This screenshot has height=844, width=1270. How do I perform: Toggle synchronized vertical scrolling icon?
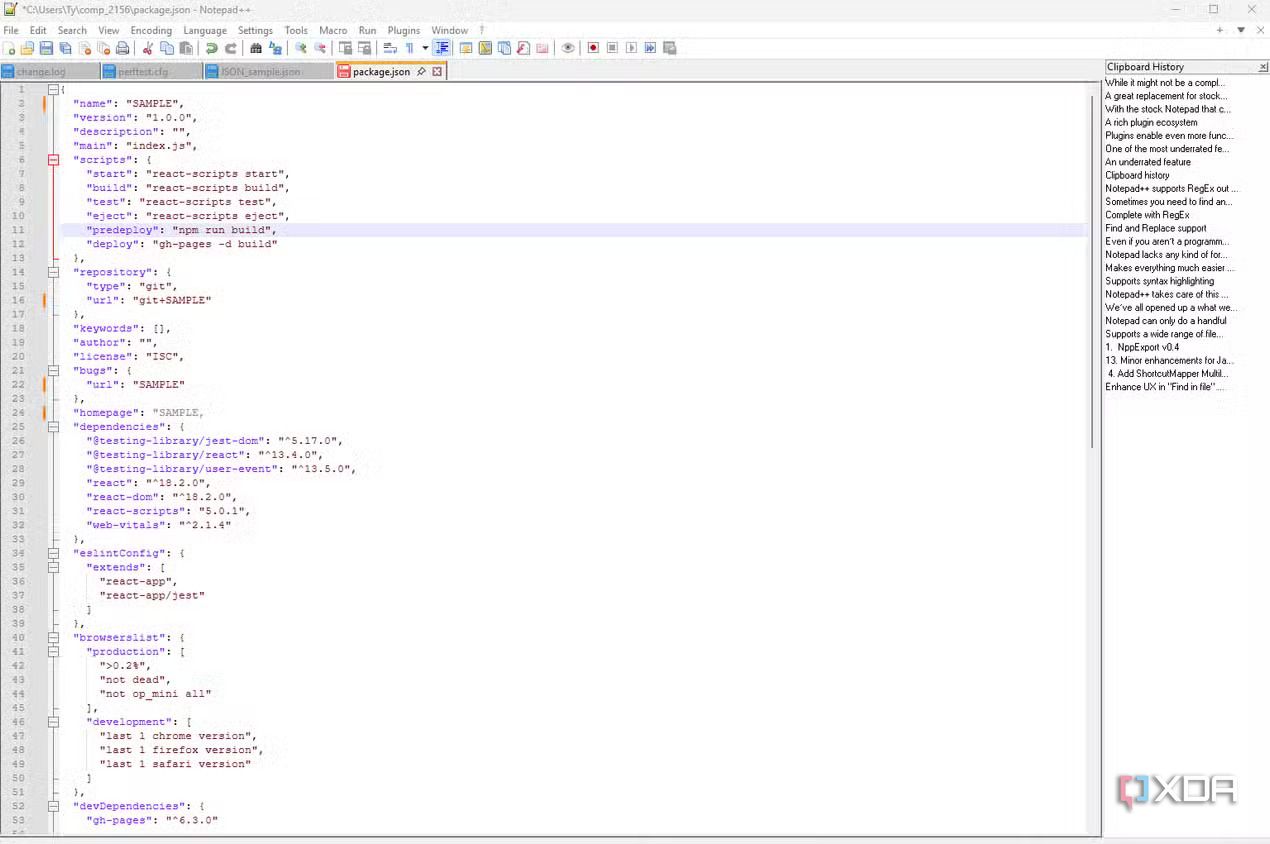[x=345, y=48]
